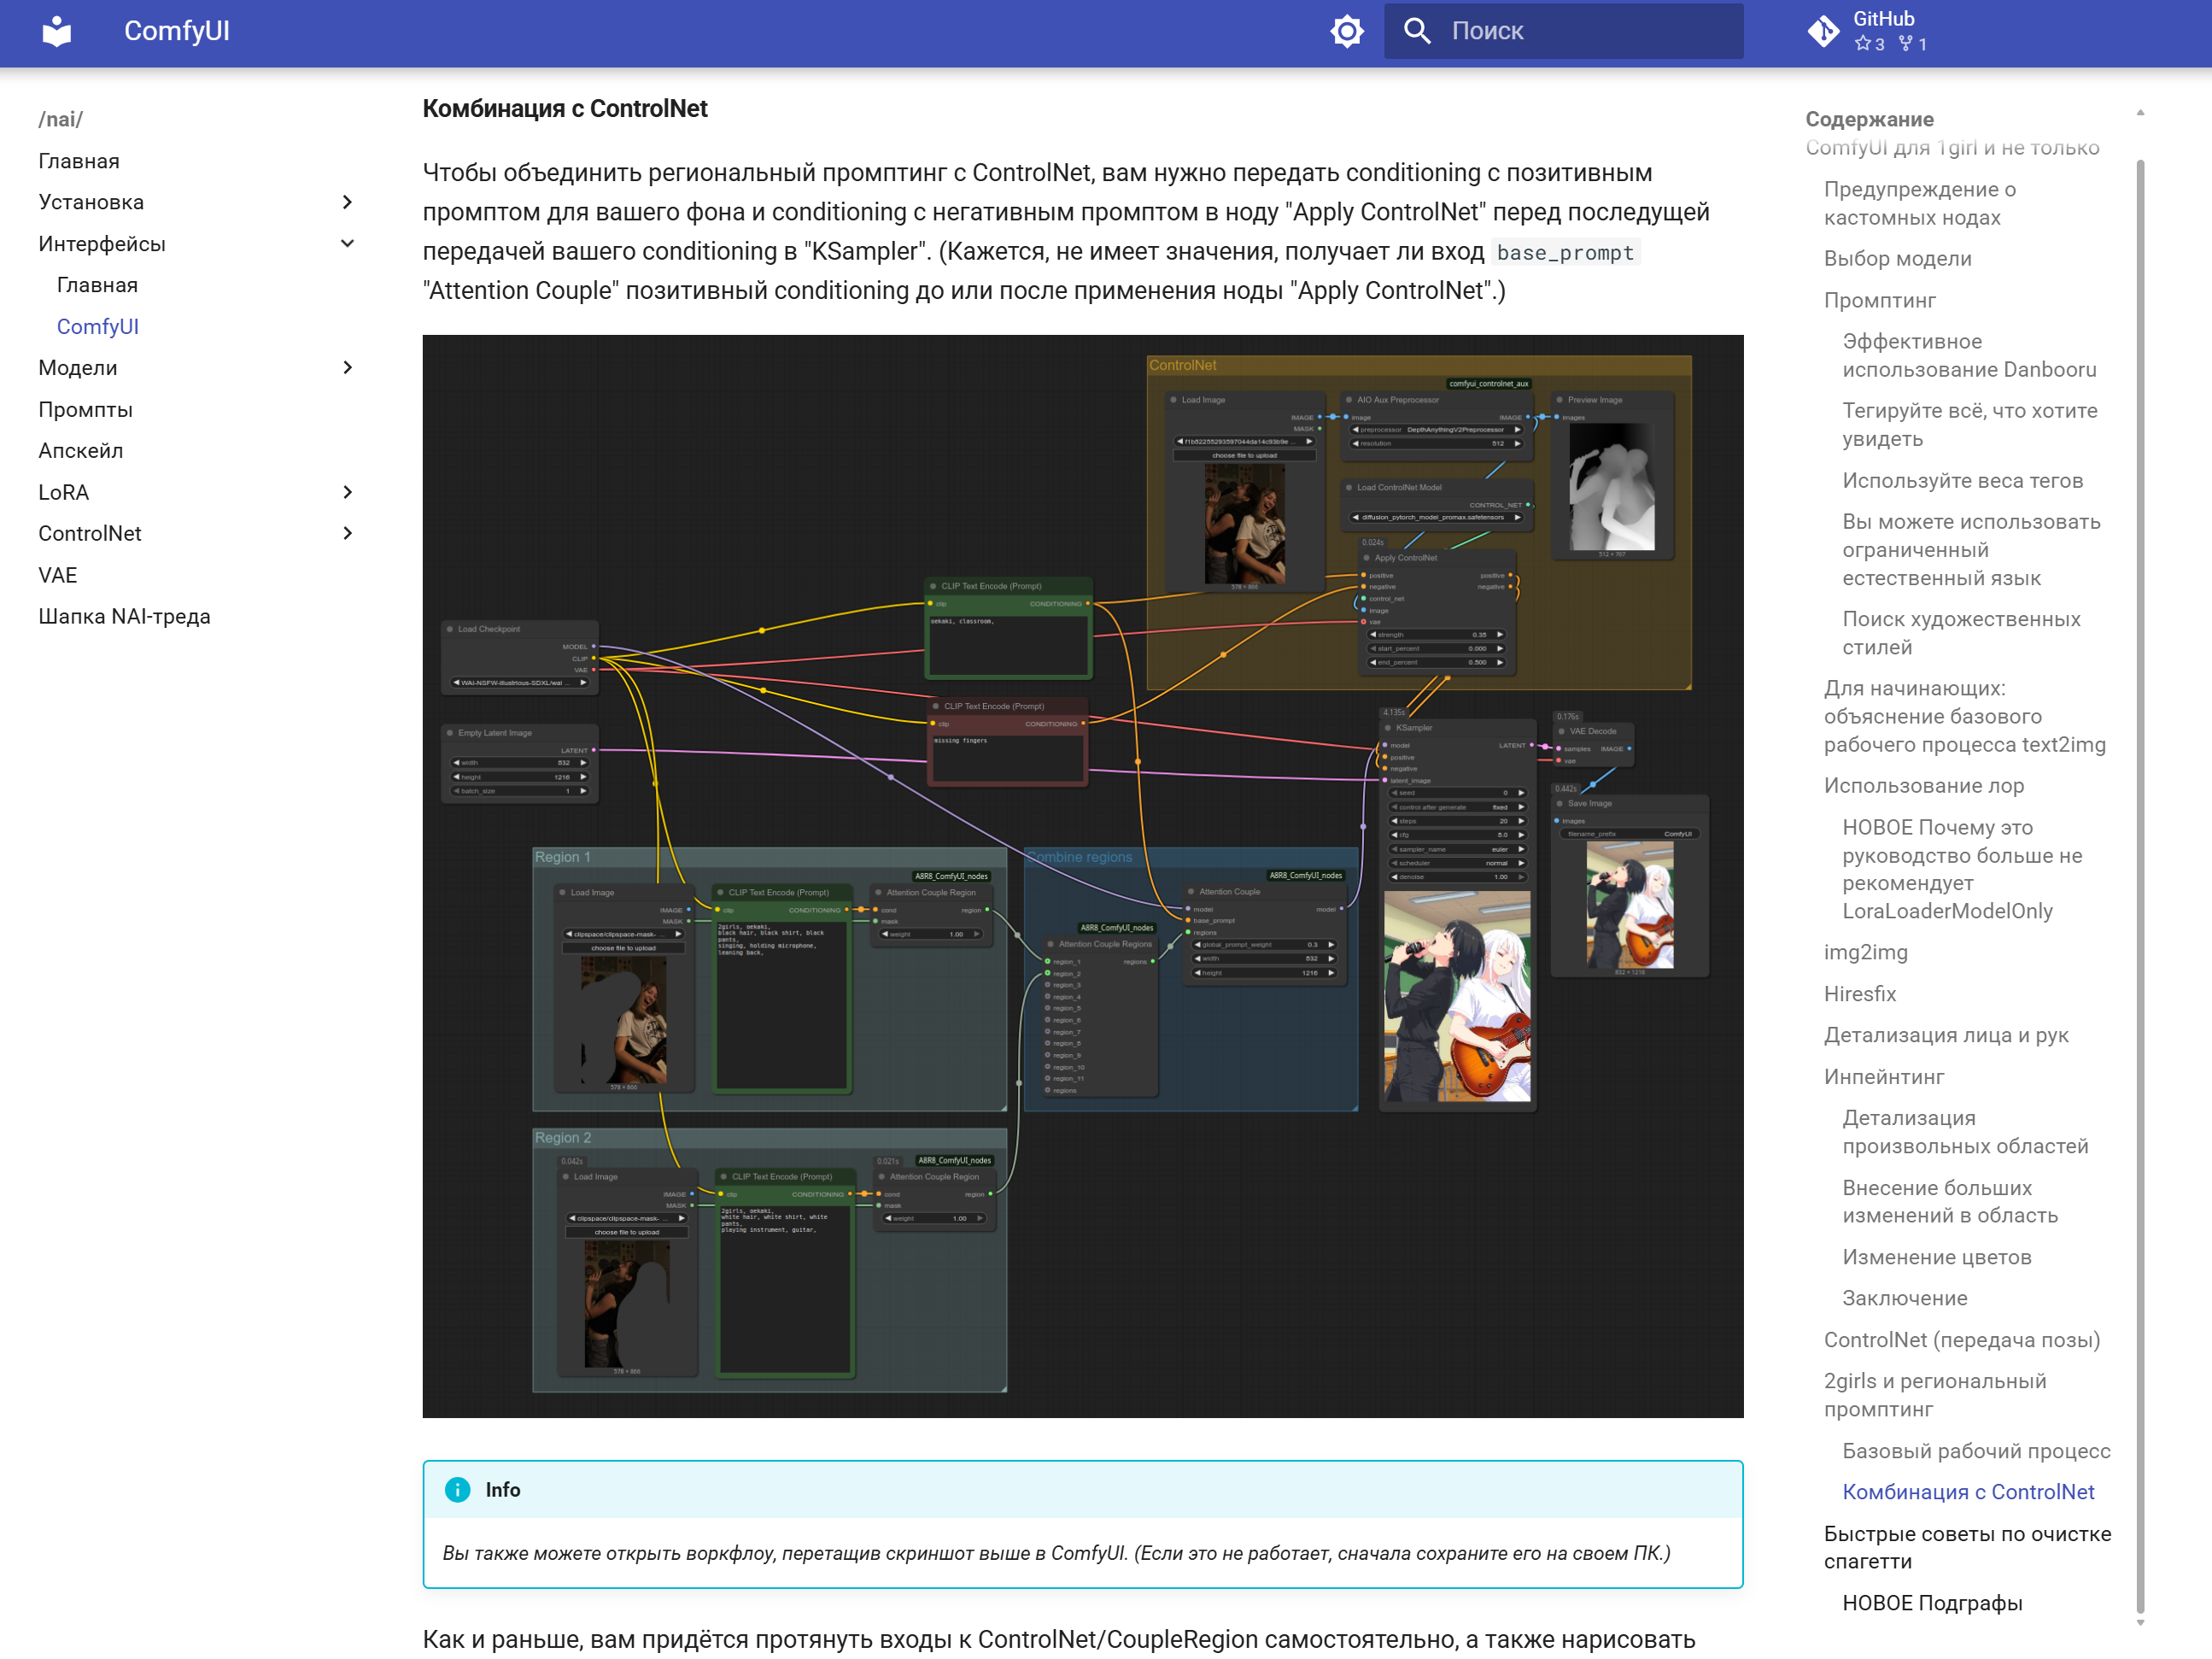This screenshot has width=2212, height=1659.
Task: Expand the Модели navigation section
Action: [347, 368]
